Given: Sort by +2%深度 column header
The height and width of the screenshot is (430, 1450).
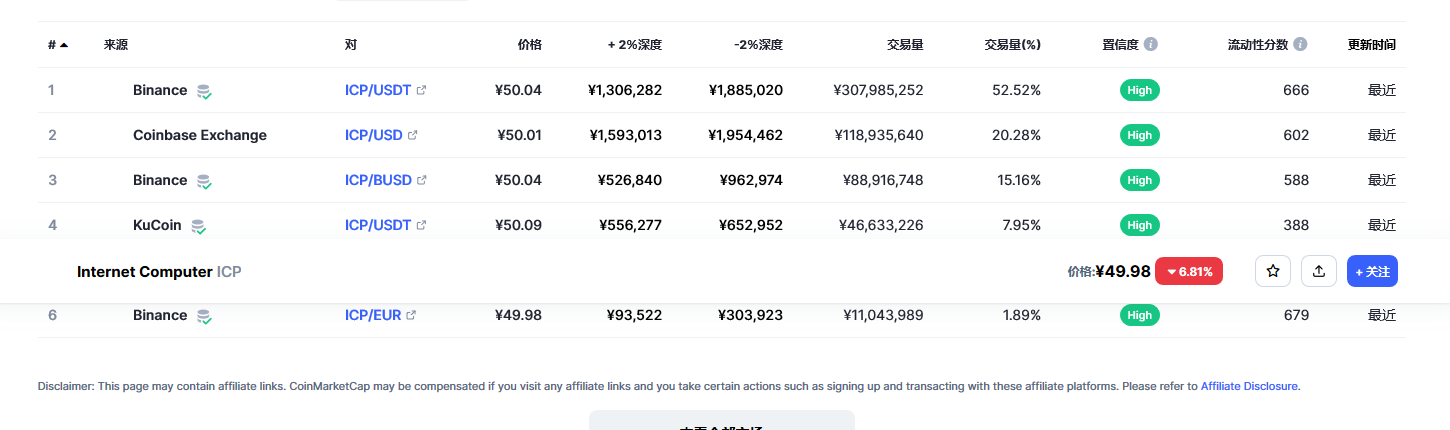Looking at the screenshot, I should click(x=635, y=45).
